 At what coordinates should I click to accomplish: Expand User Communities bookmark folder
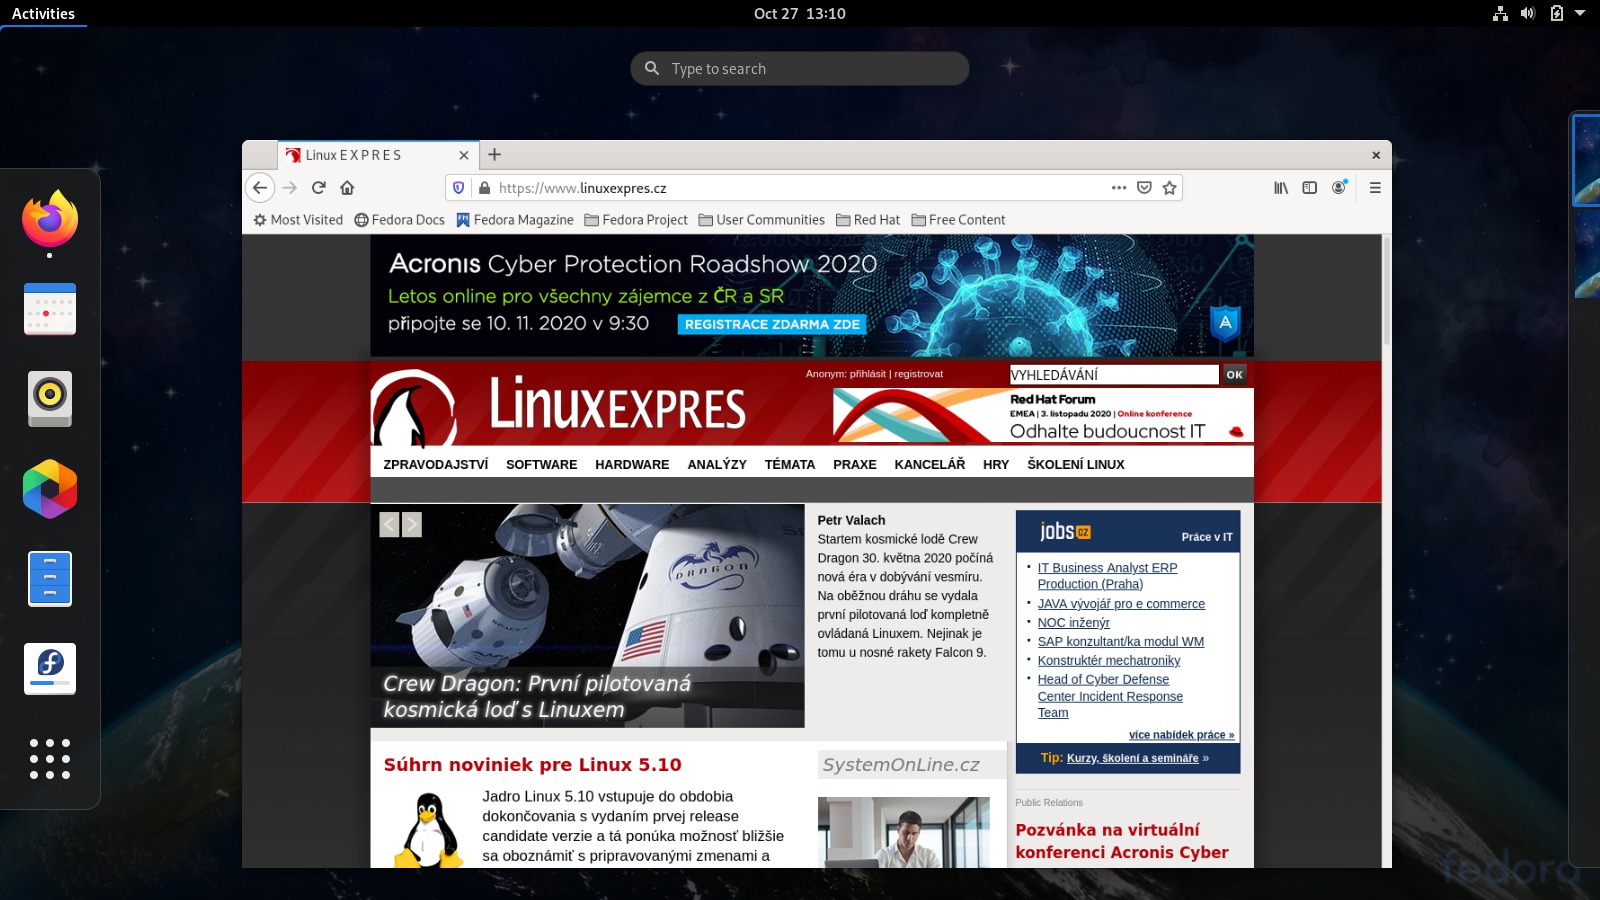[762, 220]
